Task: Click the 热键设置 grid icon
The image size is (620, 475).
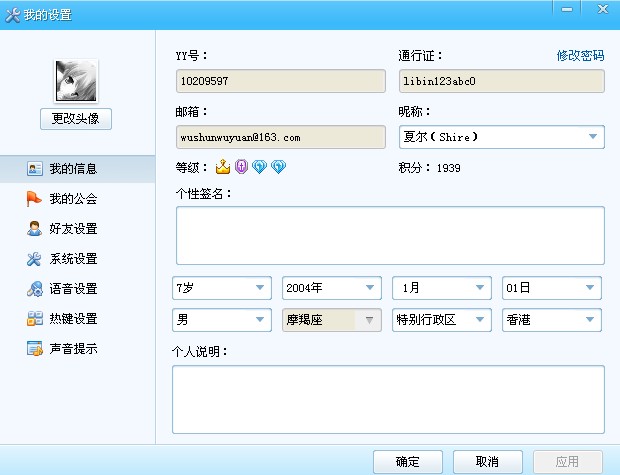Action: coord(35,318)
